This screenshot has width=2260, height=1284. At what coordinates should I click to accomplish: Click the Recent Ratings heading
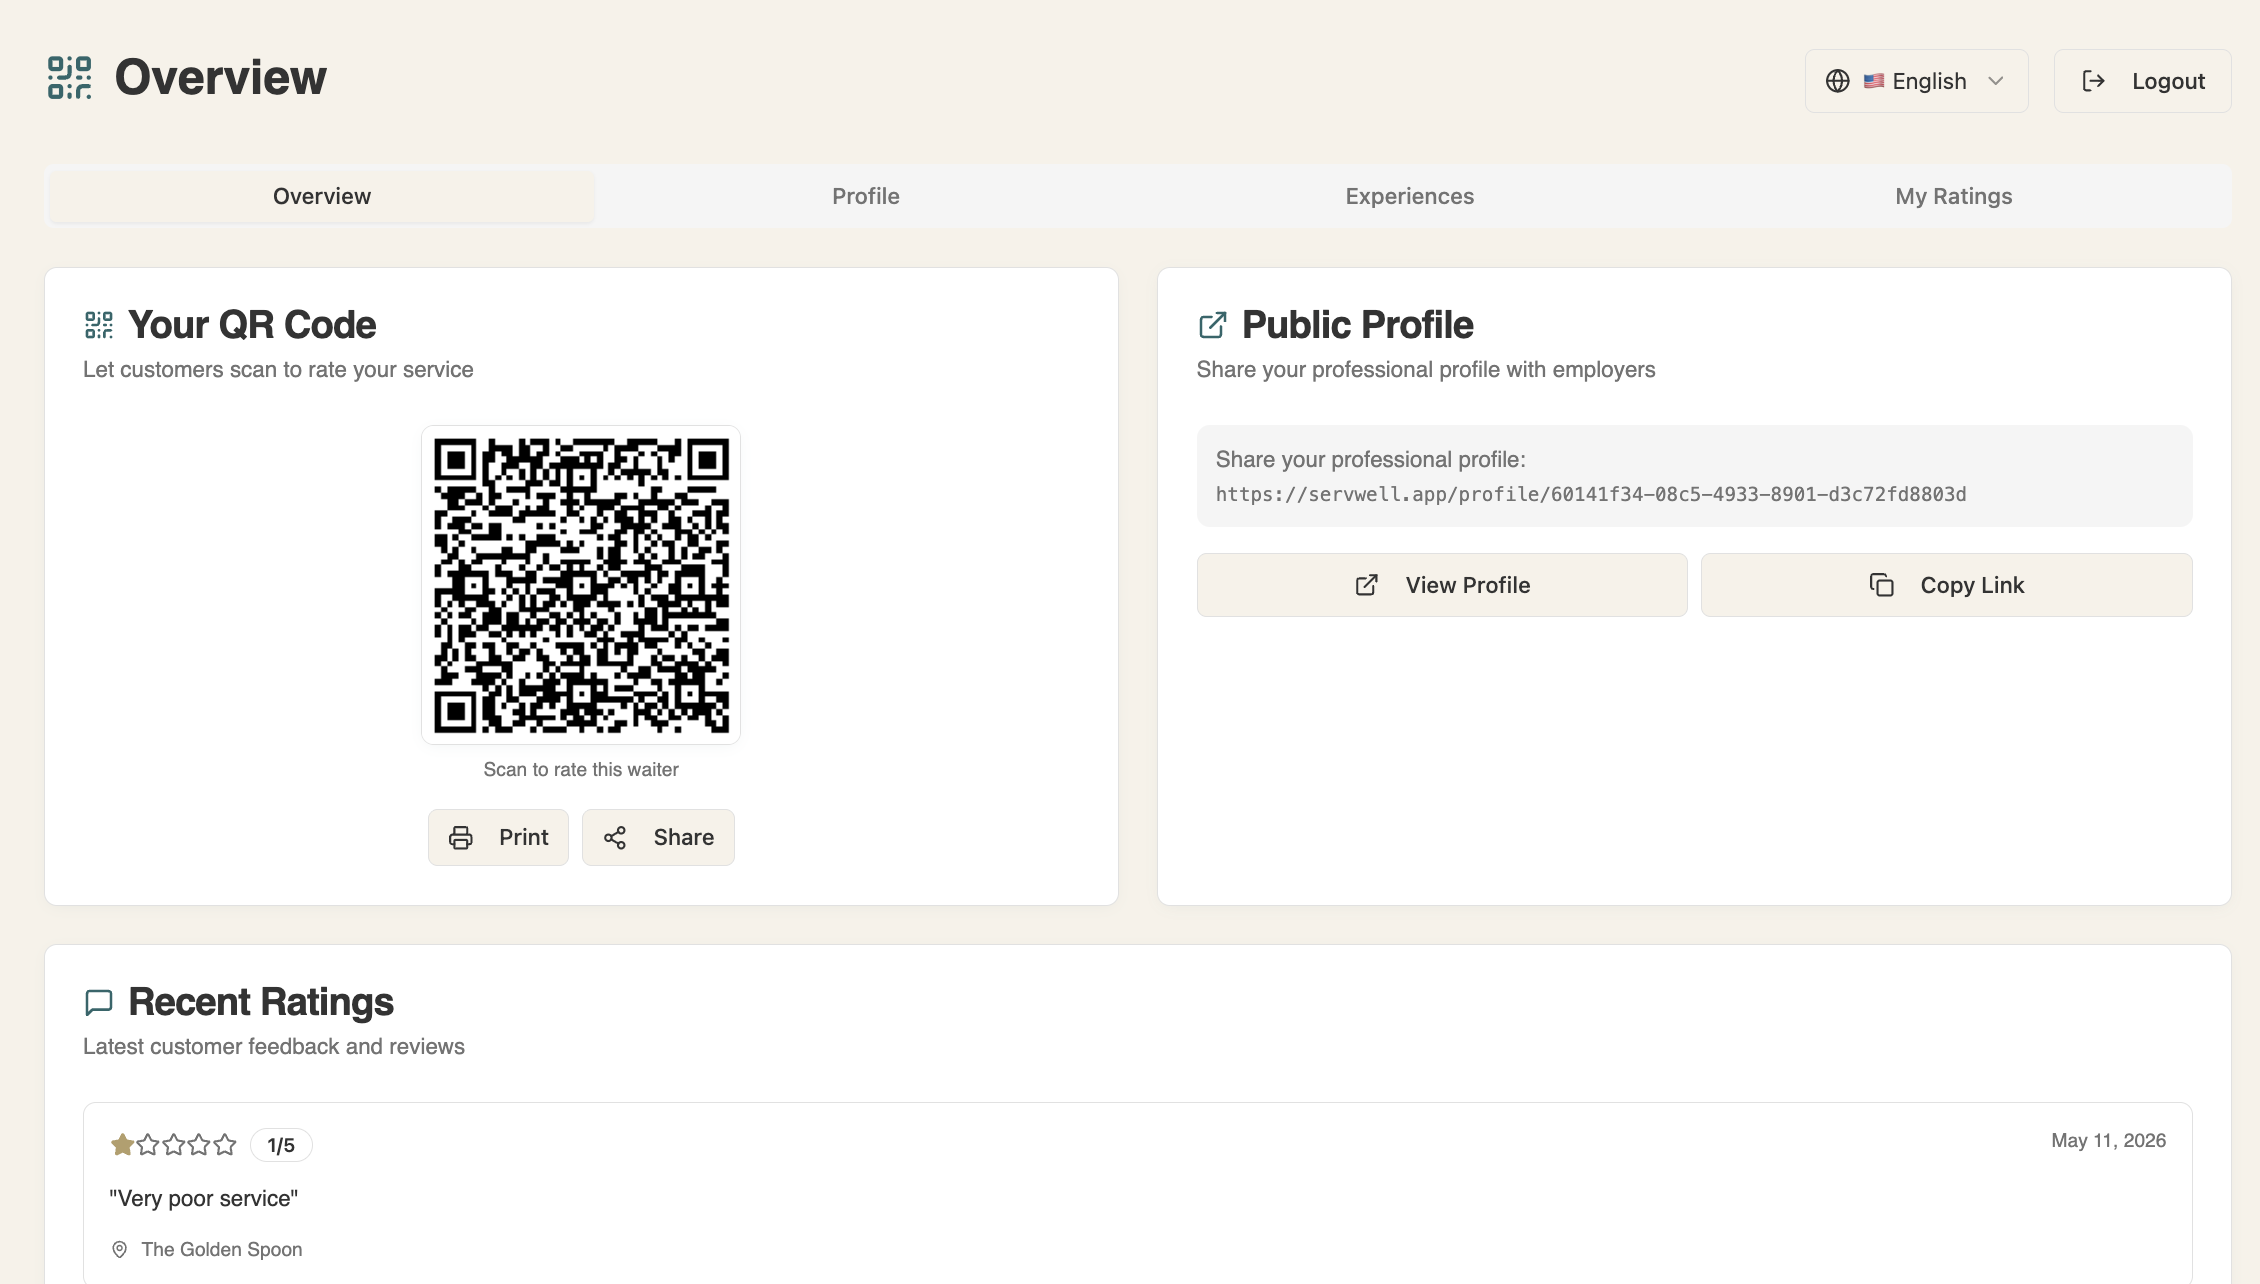[261, 1002]
